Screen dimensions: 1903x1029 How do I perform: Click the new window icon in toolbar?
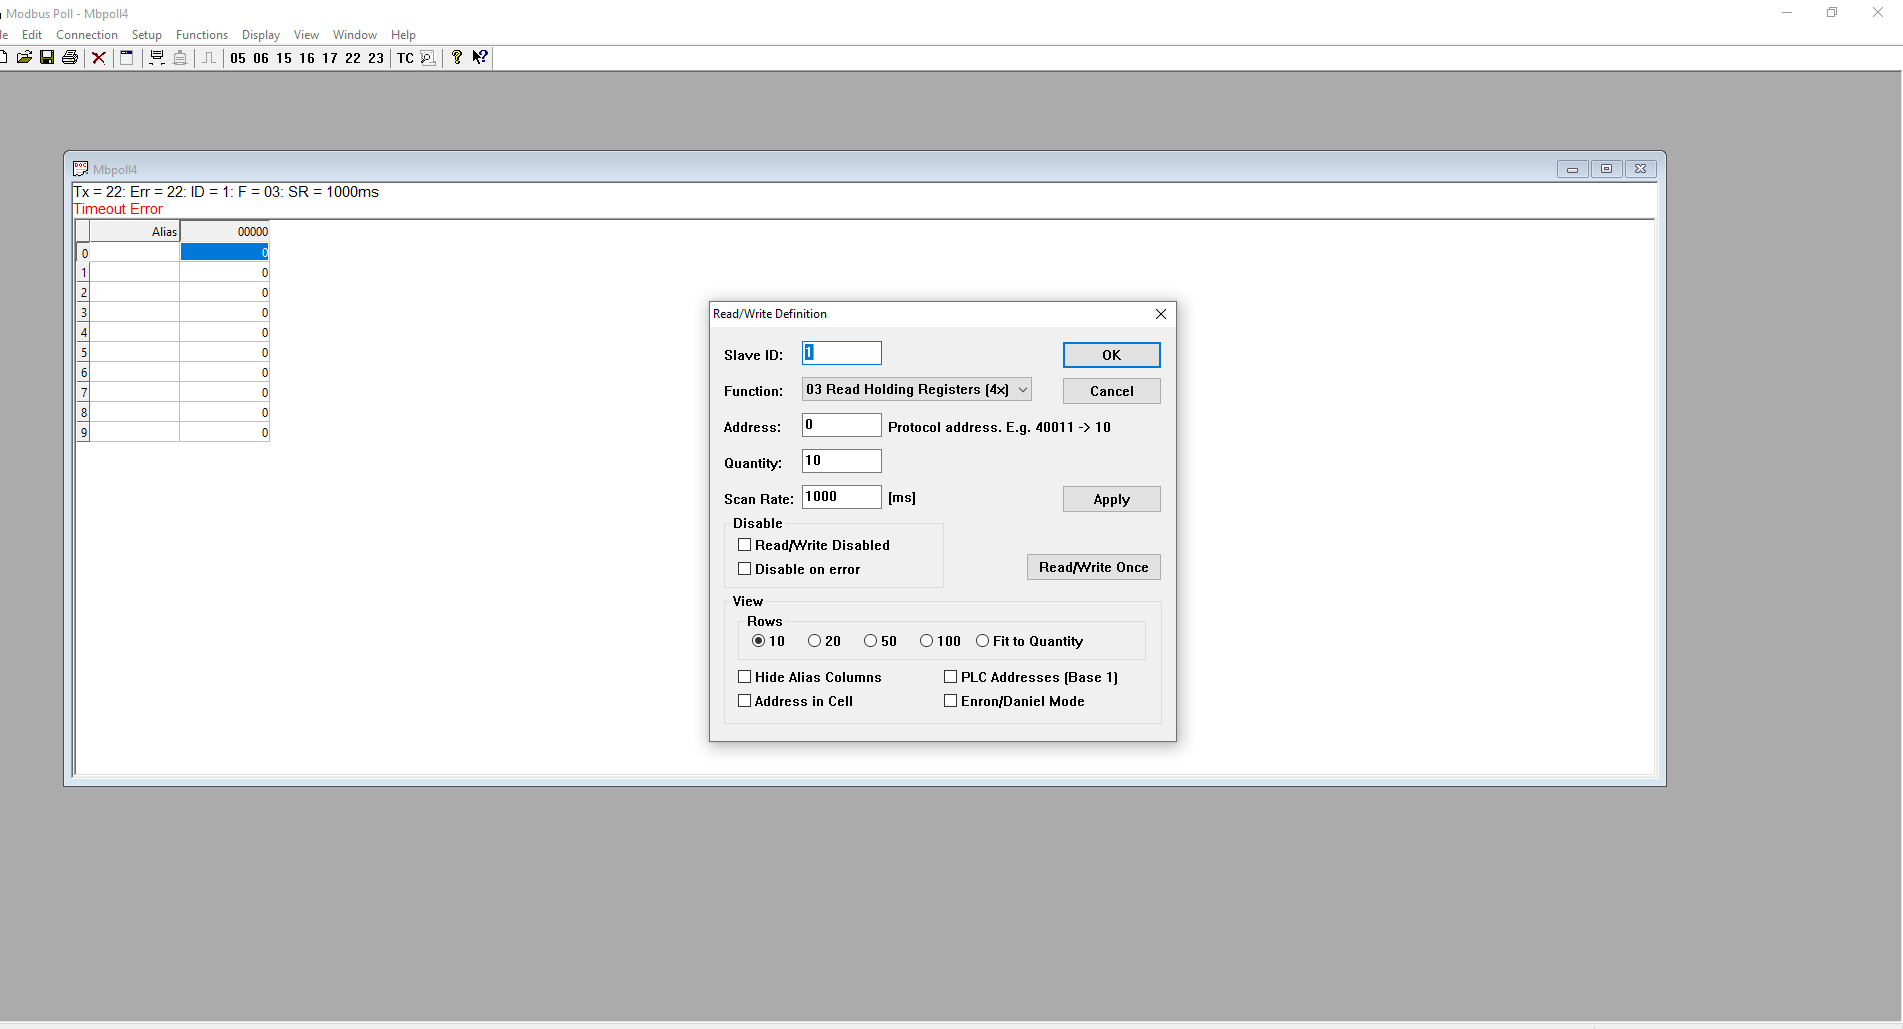127,58
